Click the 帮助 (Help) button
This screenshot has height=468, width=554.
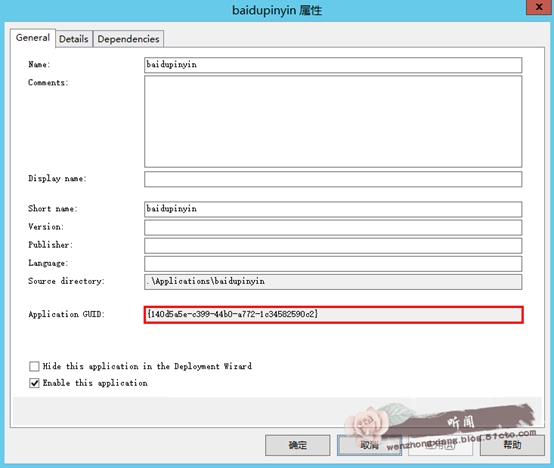pos(512,445)
